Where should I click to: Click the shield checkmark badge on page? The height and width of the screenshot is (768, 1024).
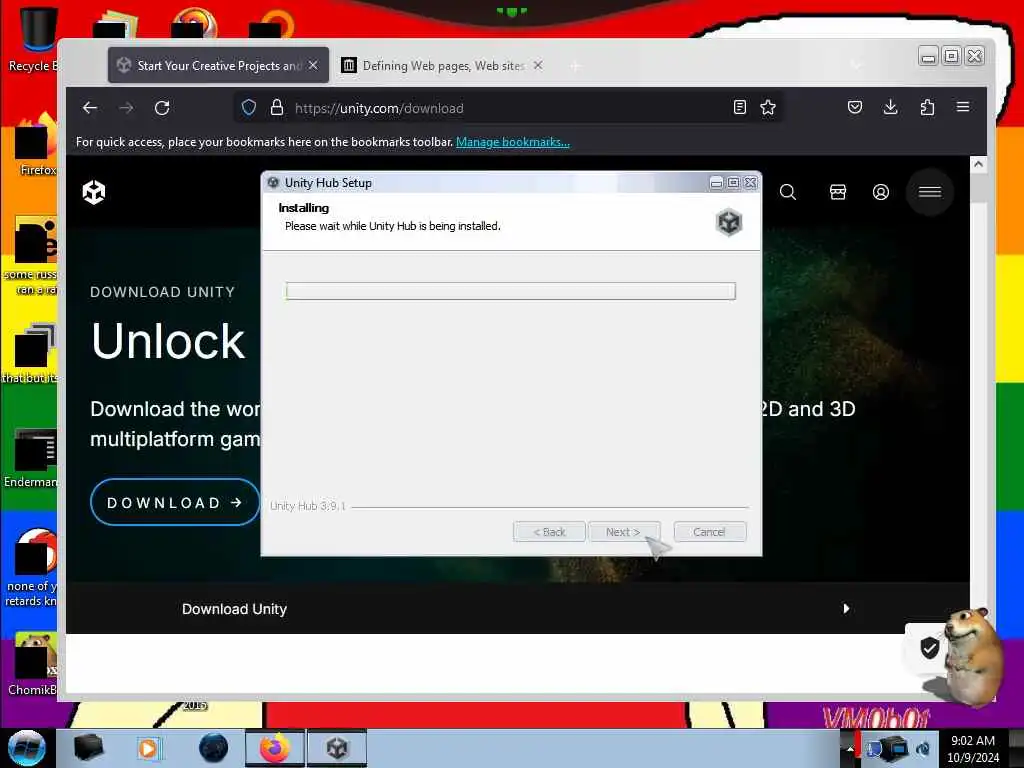pos(929,648)
